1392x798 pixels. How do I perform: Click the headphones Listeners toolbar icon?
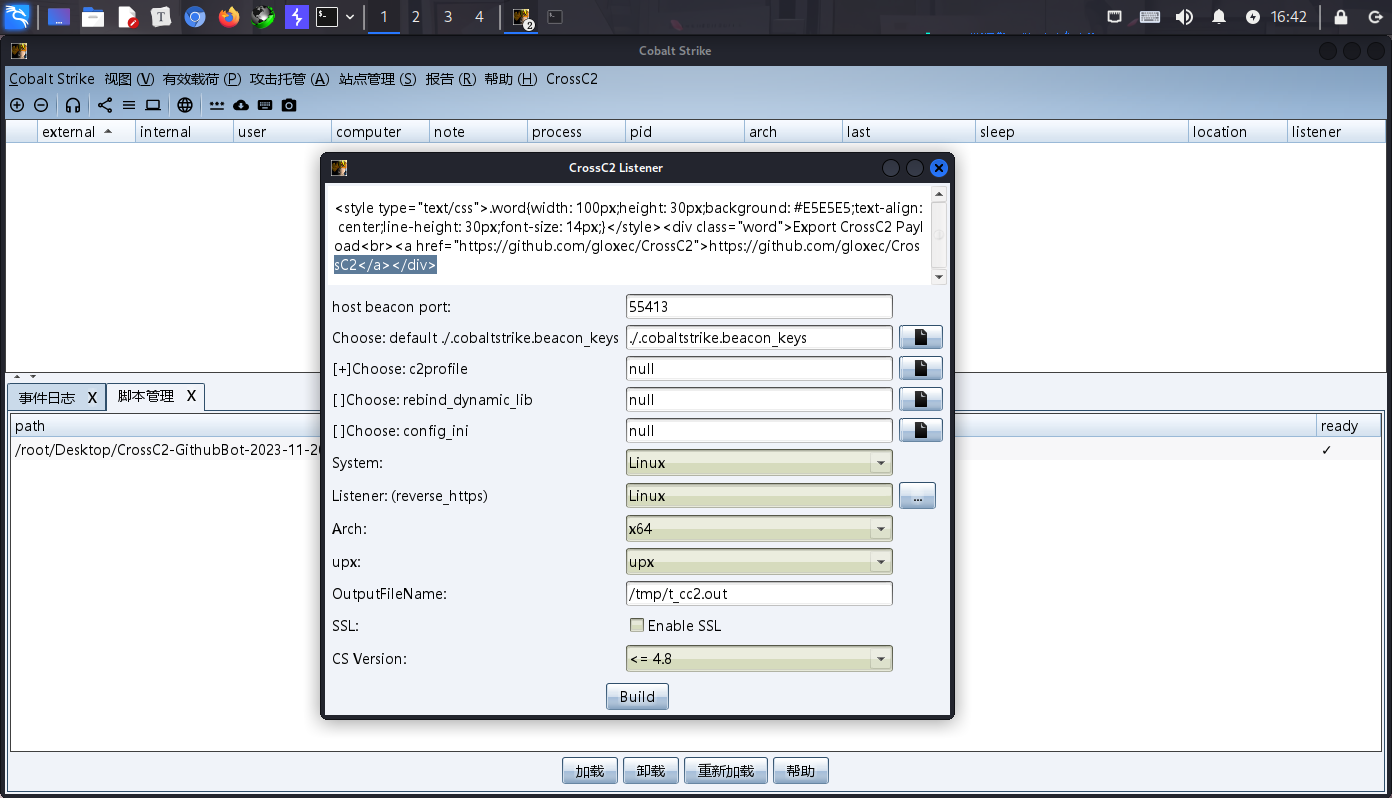point(73,105)
